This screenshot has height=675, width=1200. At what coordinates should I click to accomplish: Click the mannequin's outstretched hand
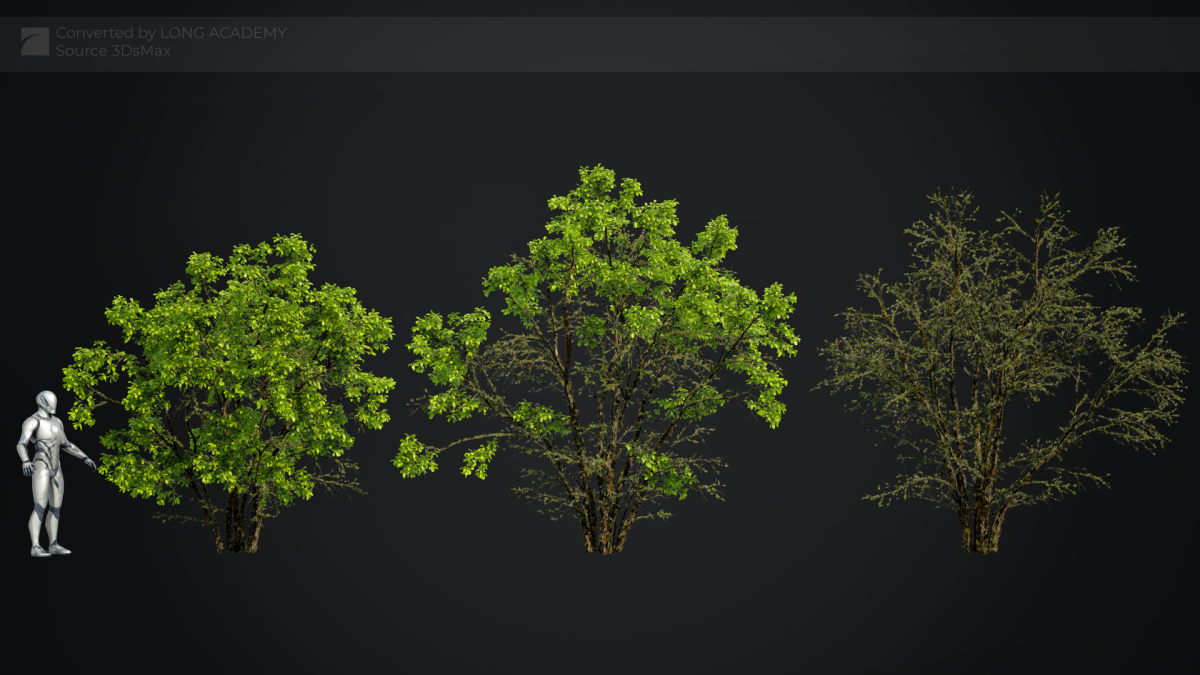[90, 463]
